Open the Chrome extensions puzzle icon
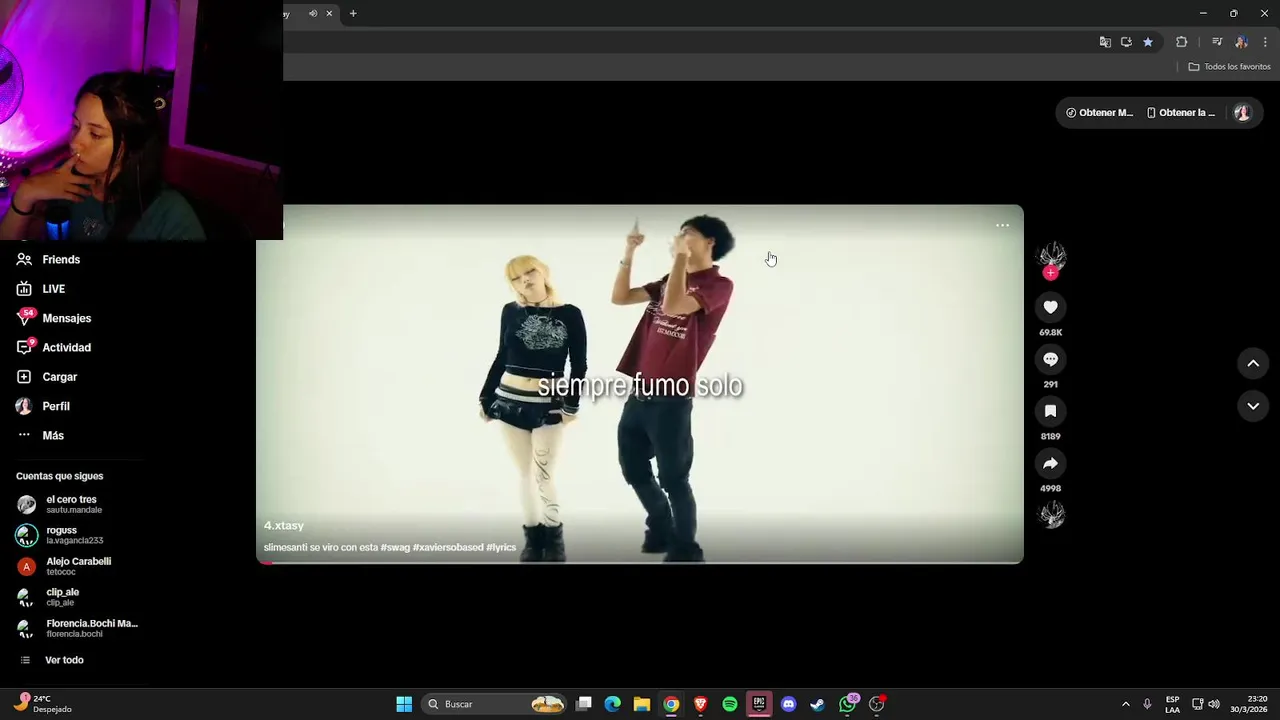Viewport: 1280px width, 720px height. [1181, 42]
